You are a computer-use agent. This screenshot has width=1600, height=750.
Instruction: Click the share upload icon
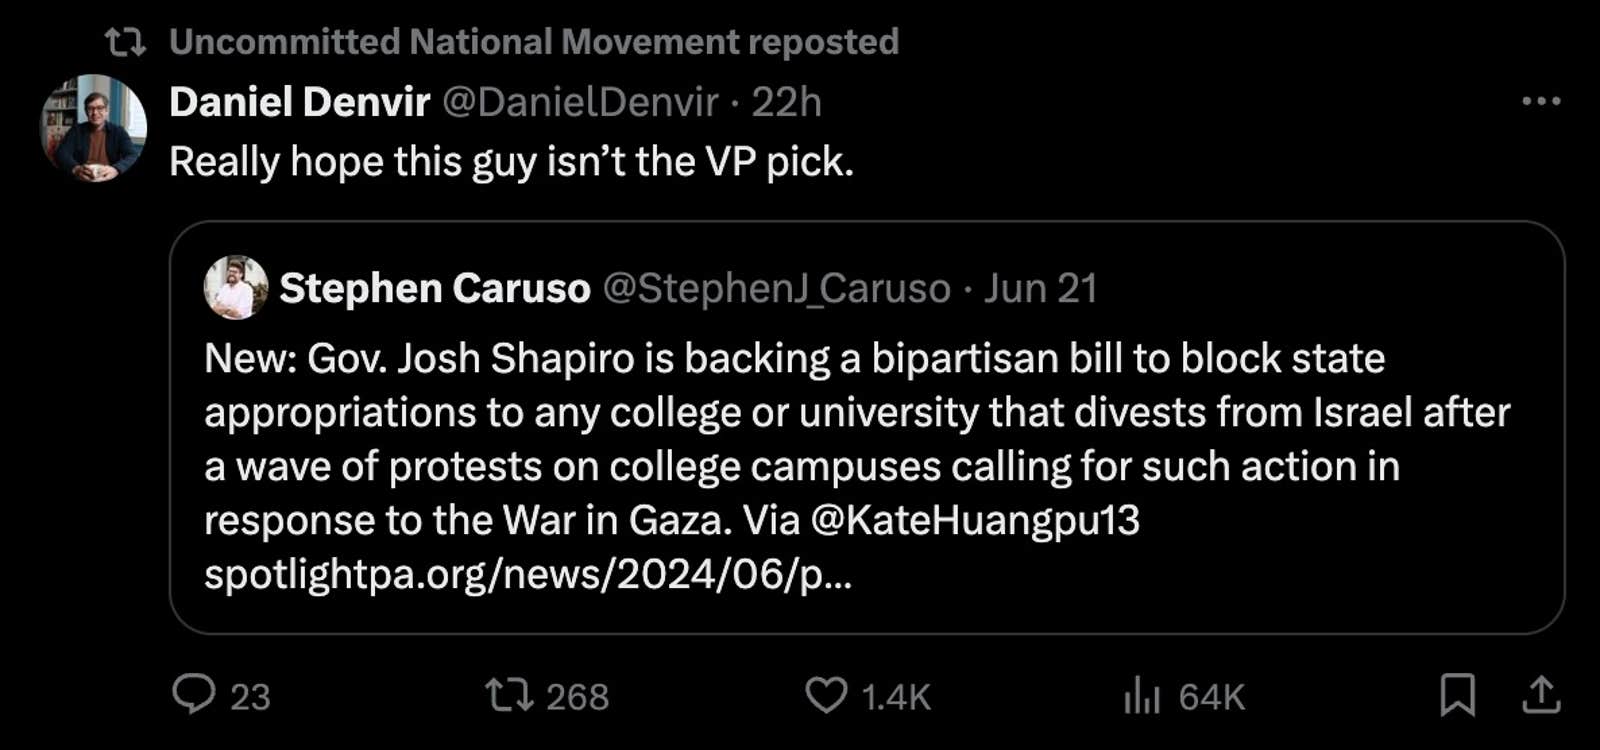1541,695
